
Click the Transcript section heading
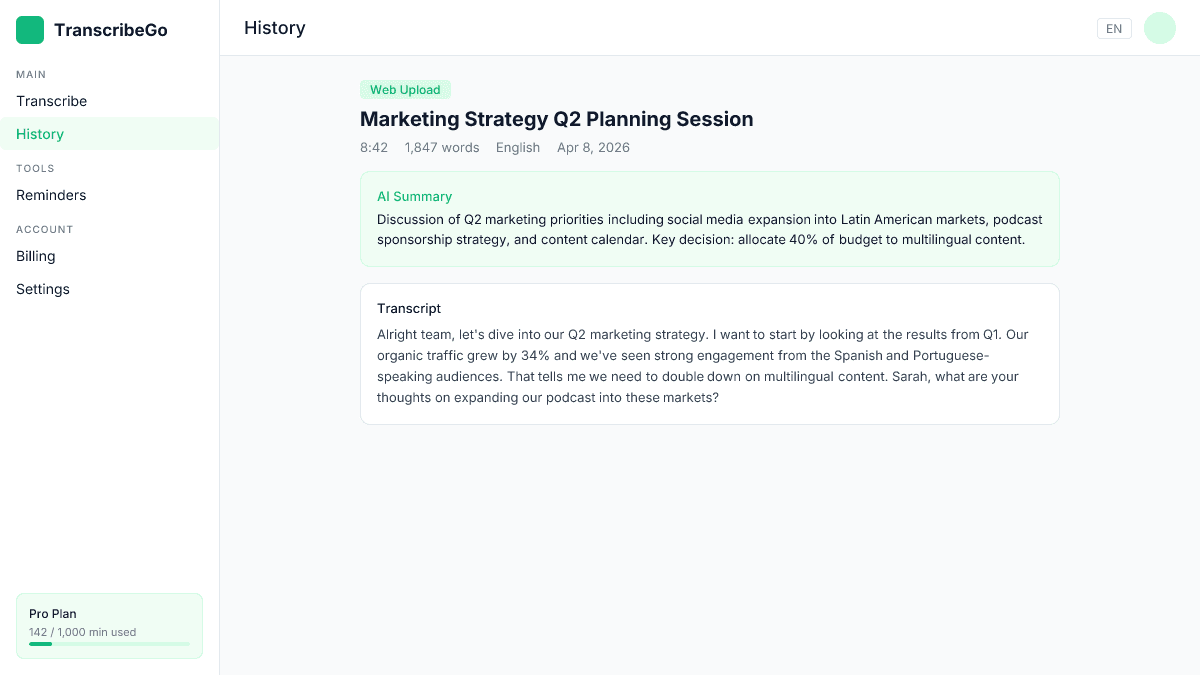point(409,309)
